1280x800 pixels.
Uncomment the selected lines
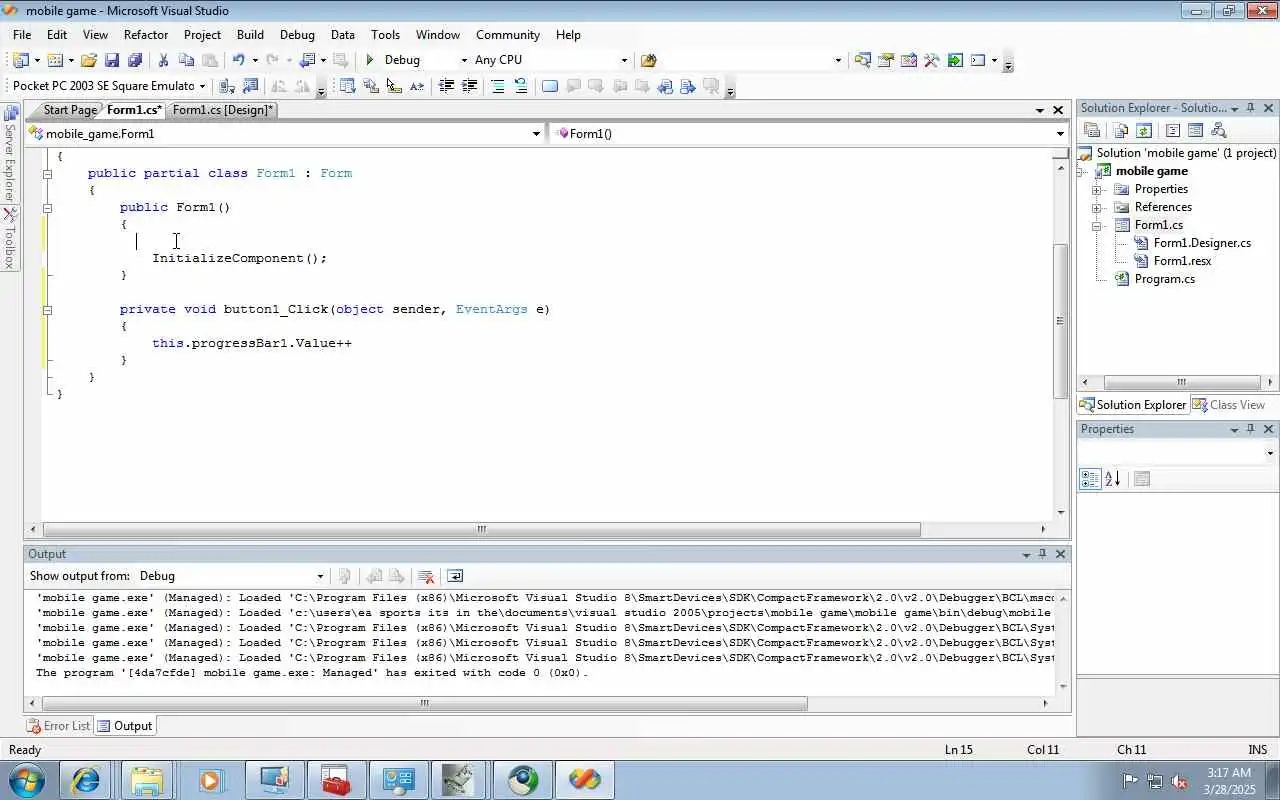pos(520,86)
